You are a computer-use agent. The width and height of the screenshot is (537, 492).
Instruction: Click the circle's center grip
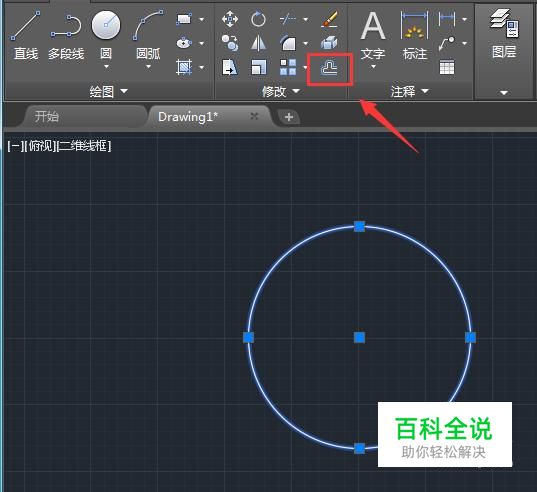click(359, 338)
